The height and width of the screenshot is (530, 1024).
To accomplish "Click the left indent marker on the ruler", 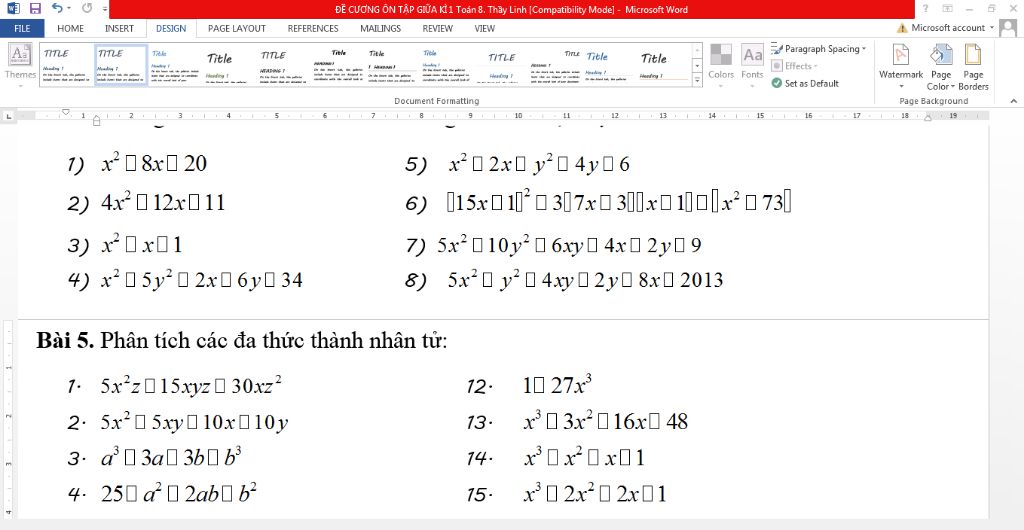I will click(96, 120).
